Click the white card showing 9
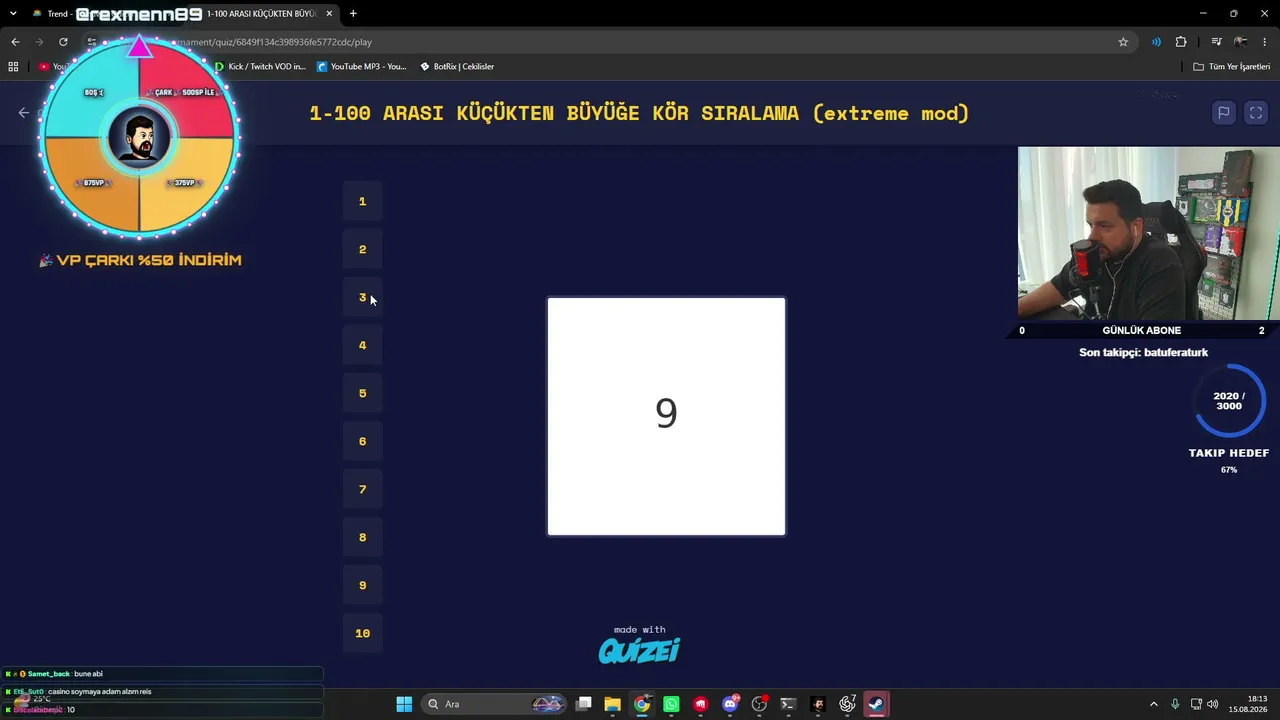 point(666,416)
